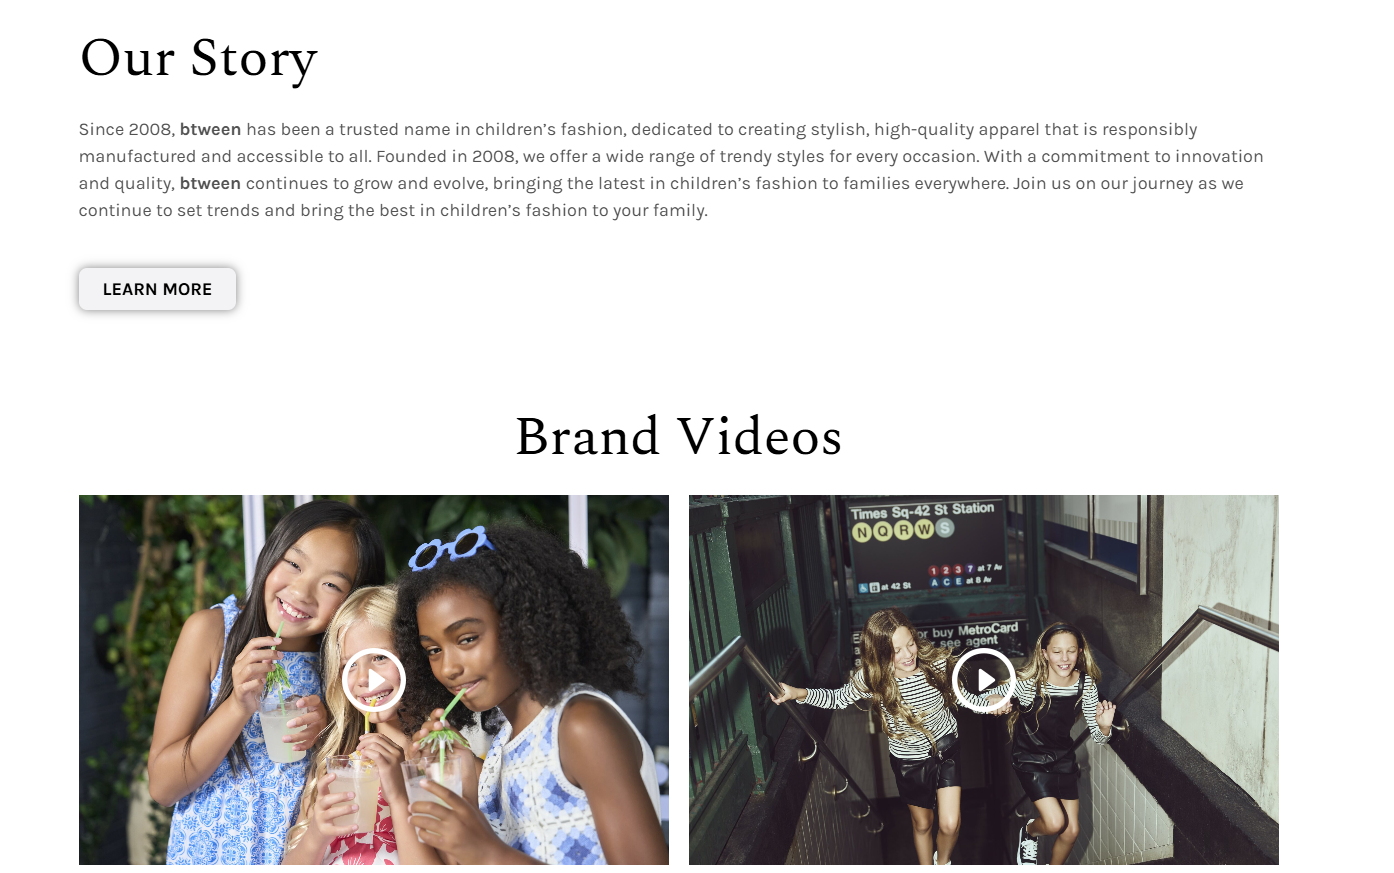The width and height of the screenshot is (1394, 873).
Task: Click the blue sunglasses on the girl's hair
Action: click(450, 547)
